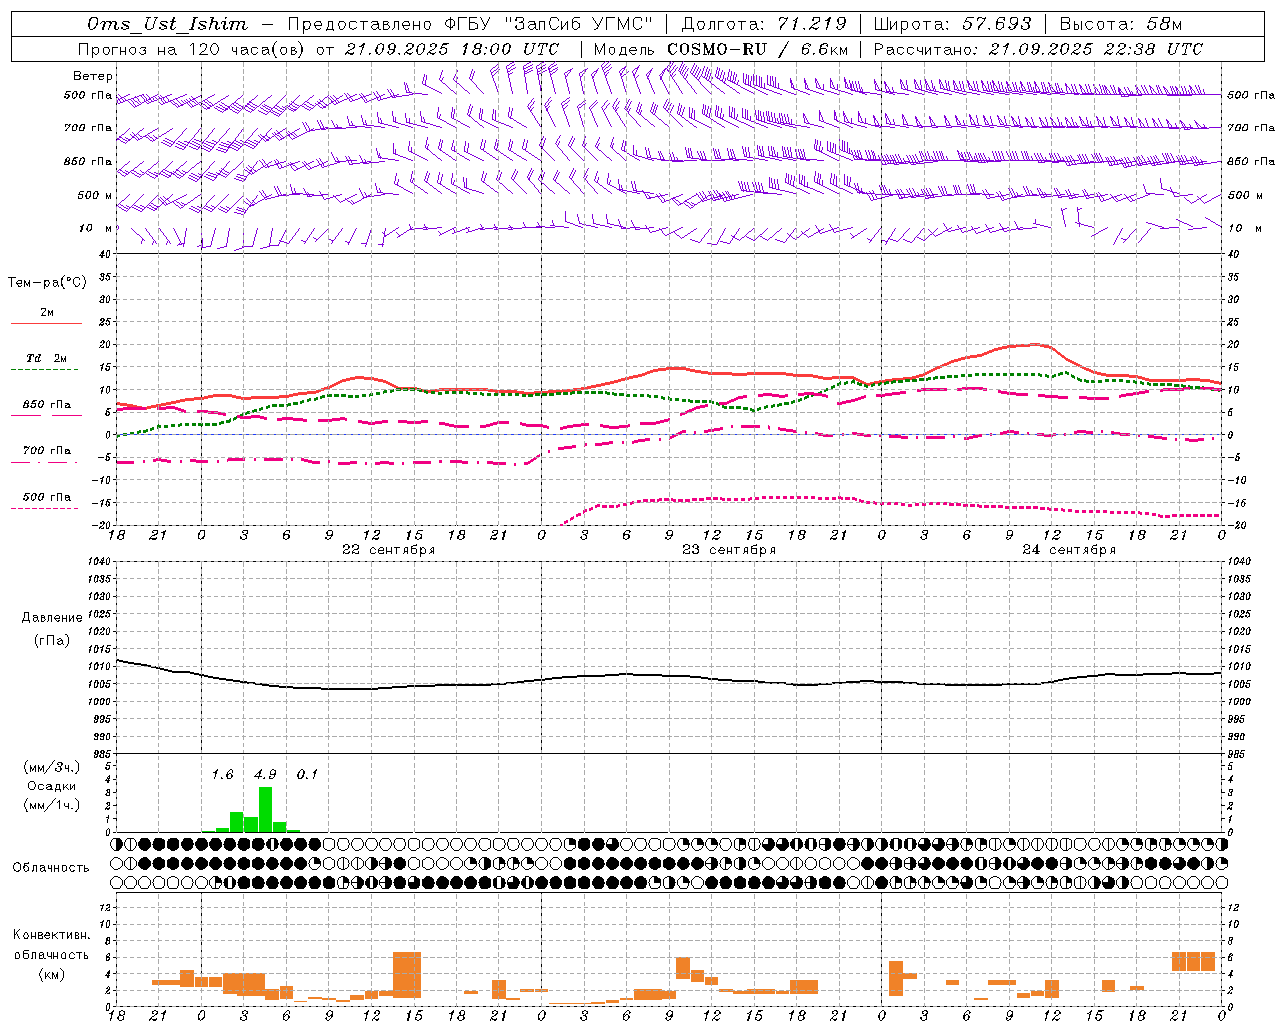Image resolution: width=1280 pixels, height=1024 pixels.
Task: Click the 'Ветер' wind panel label
Action: click(93, 76)
